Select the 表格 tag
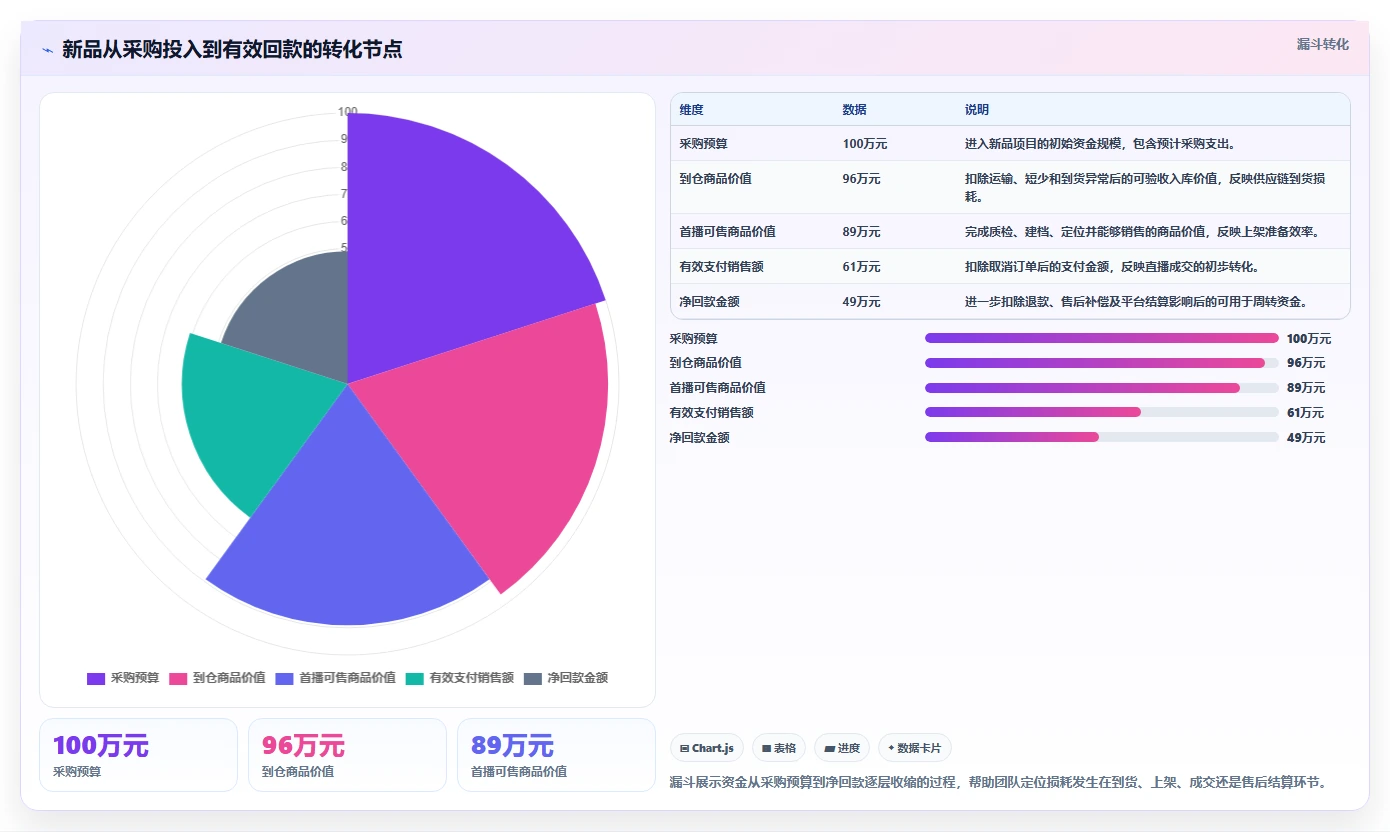1390x832 pixels. pos(779,748)
